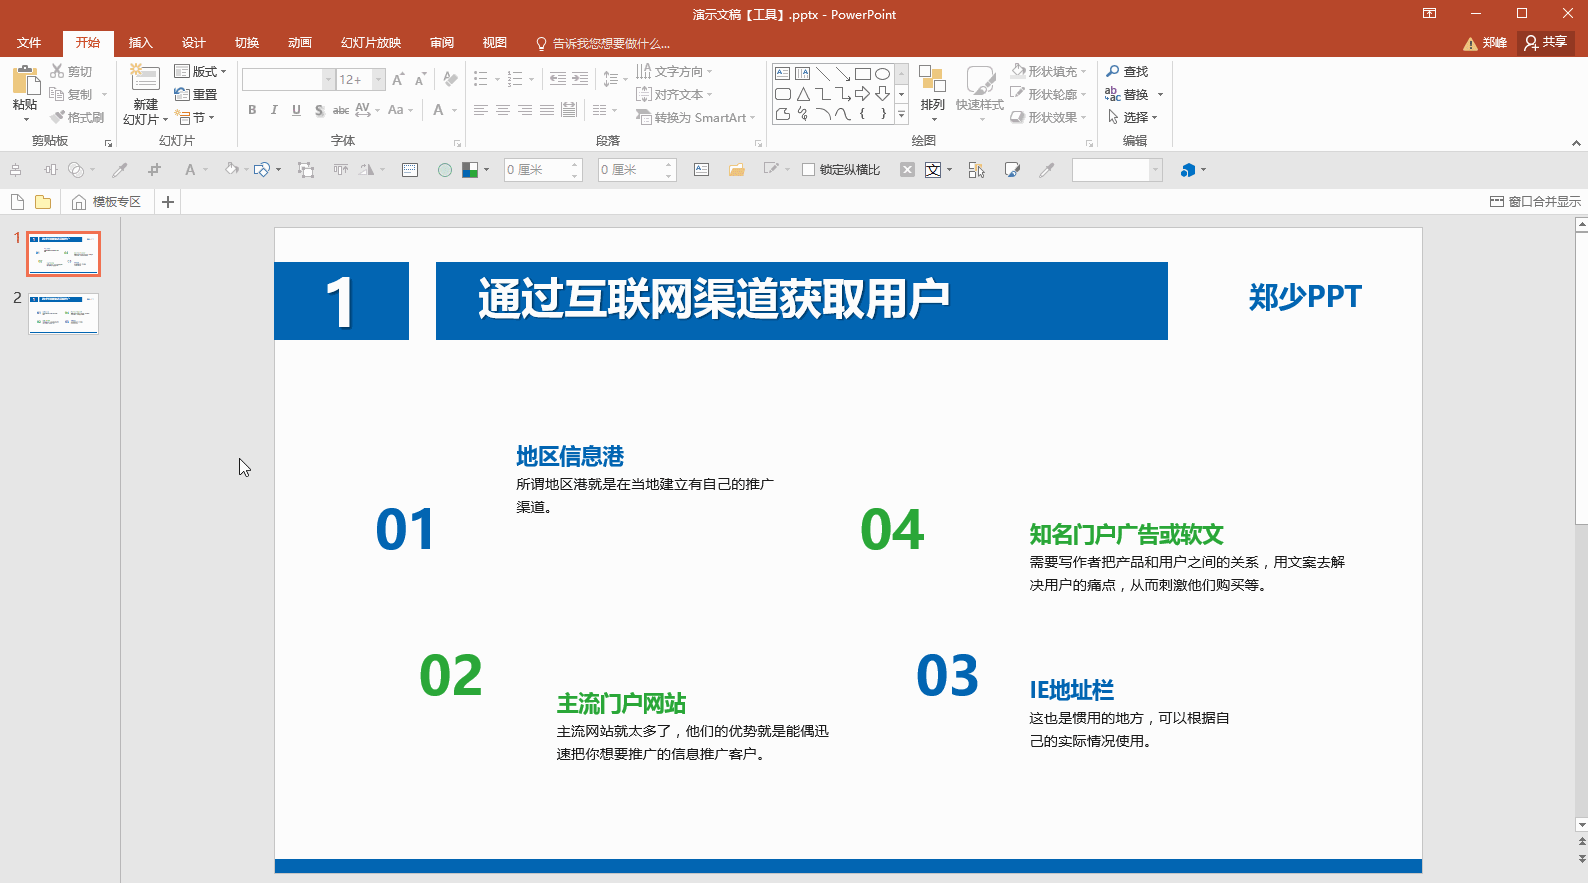
Task: Click the 查找 (Find) magnifier
Action: pyautogui.click(x=1127, y=71)
